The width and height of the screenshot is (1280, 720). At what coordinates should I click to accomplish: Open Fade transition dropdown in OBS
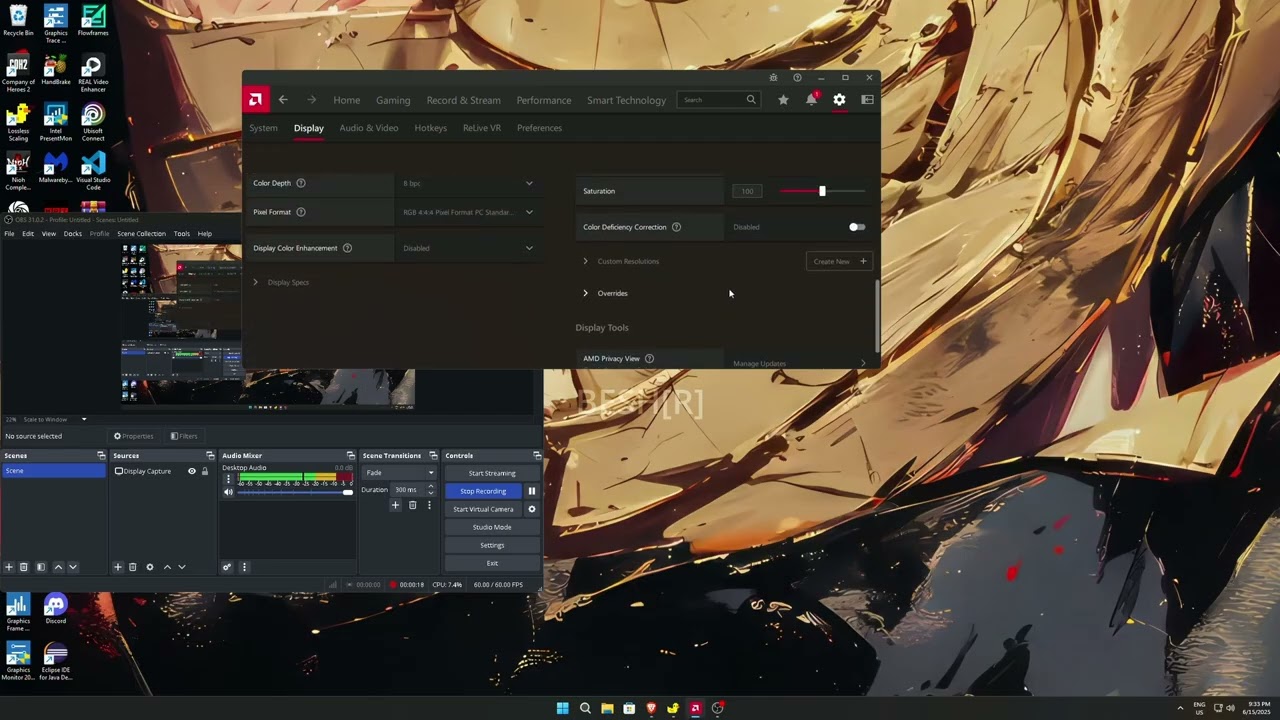pyautogui.click(x=399, y=473)
